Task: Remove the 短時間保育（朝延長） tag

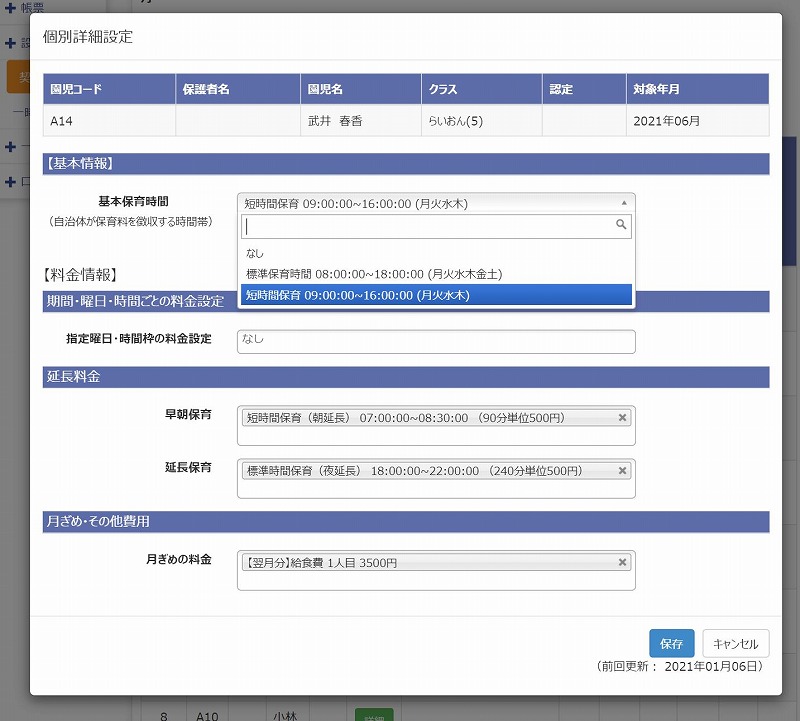Action: tap(622, 417)
